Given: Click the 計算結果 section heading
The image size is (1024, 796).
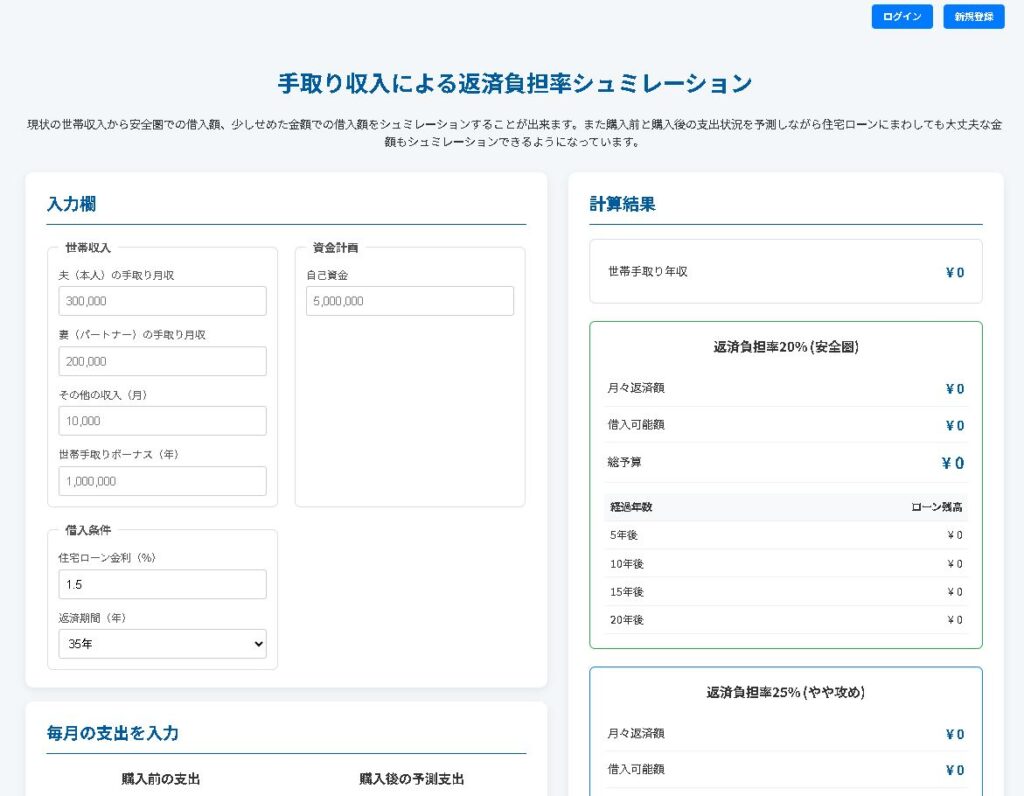Looking at the screenshot, I should click(x=622, y=205).
